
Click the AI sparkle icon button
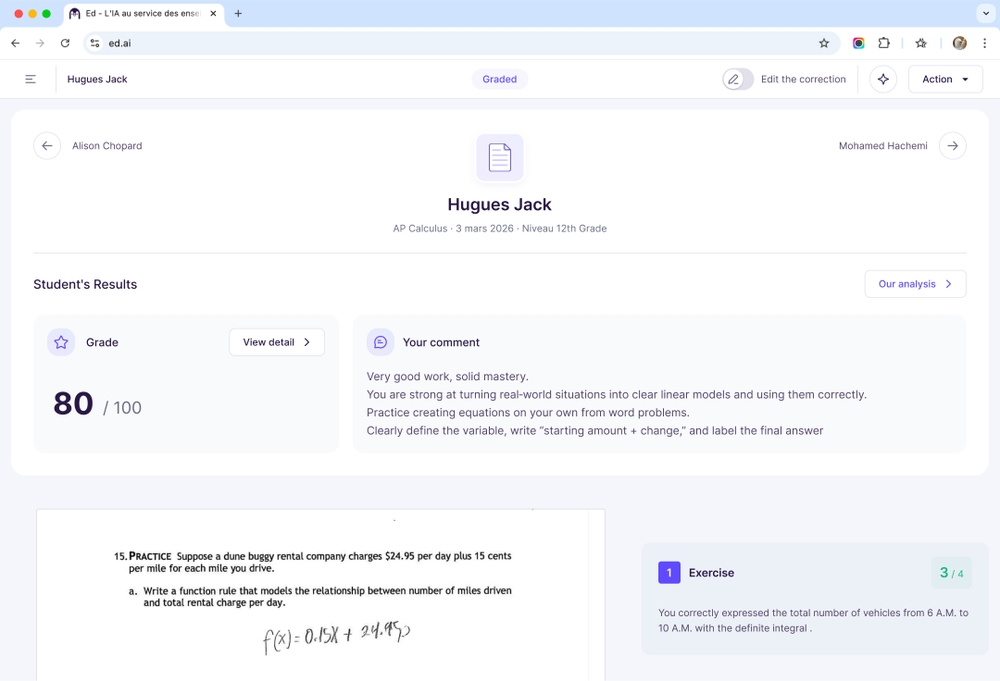click(883, 79)
